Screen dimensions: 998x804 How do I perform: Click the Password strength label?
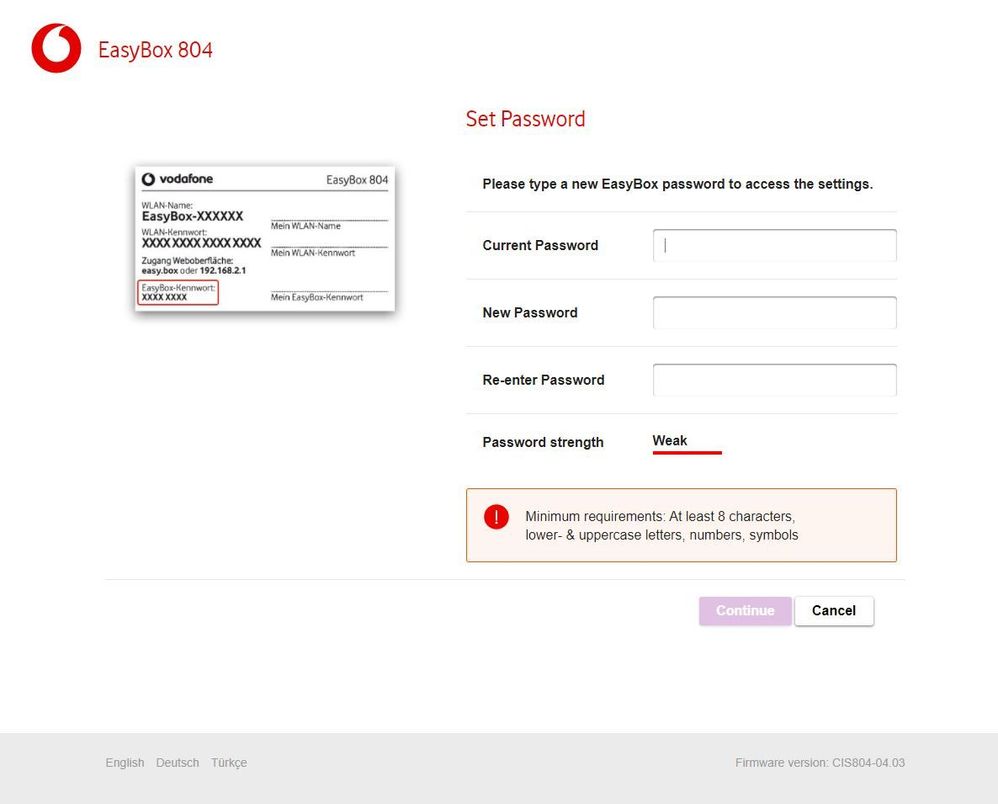pyautogui.click(x=543, y=442)
